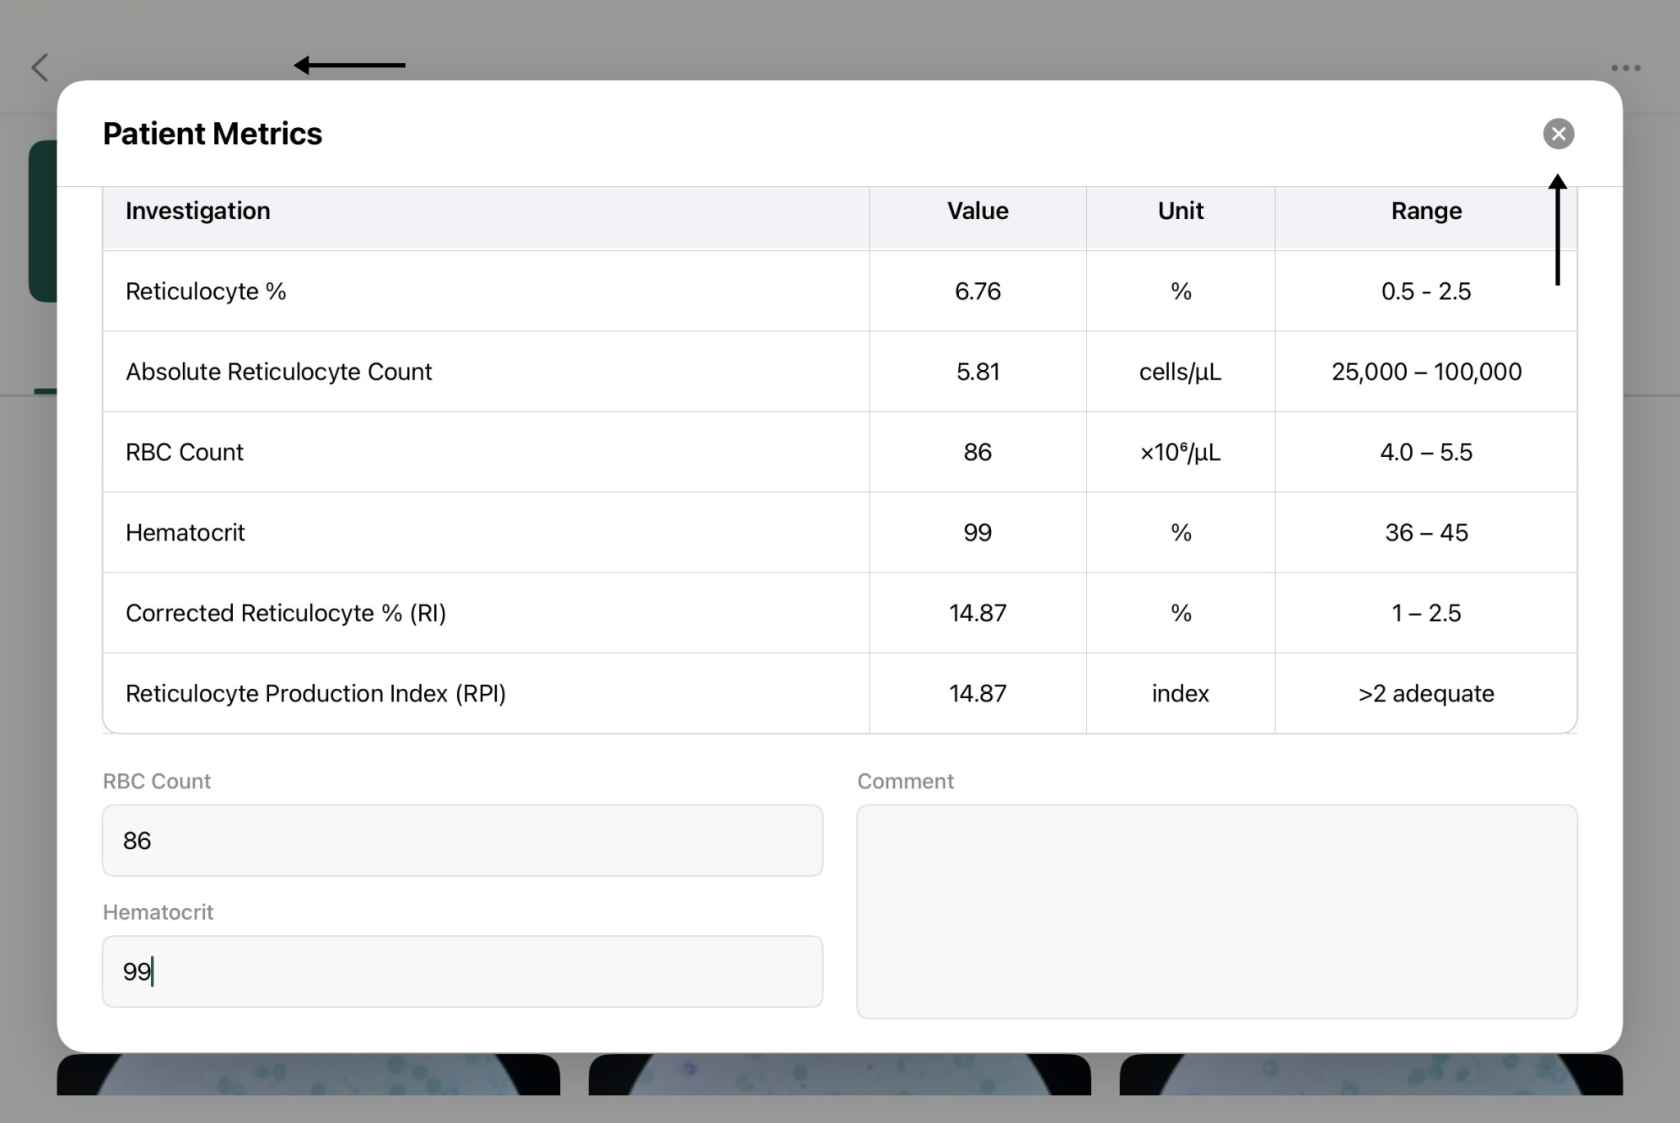Click the Hematocrit field label above the input

pos(158,912)
